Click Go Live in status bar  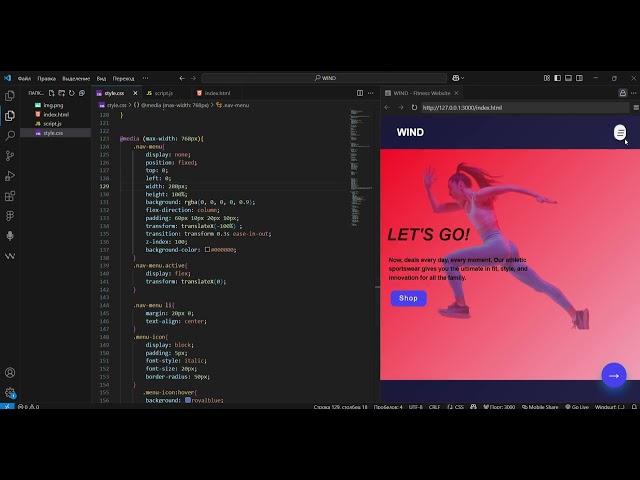coord(577,407)
